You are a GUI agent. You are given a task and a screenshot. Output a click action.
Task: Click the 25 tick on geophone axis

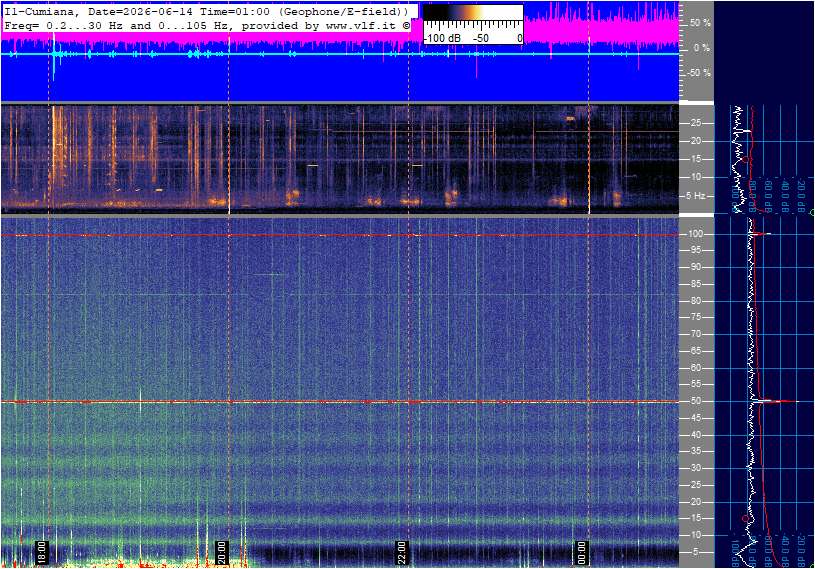(695, 123)
